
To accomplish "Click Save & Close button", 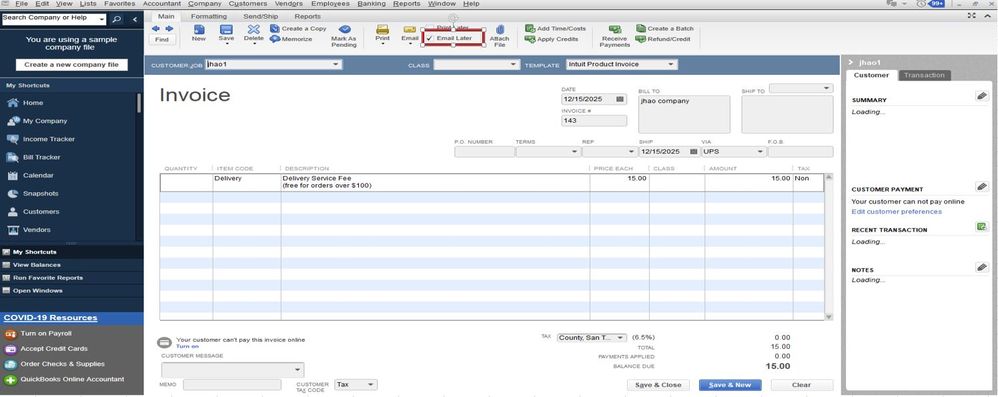I will coord(658,385).
